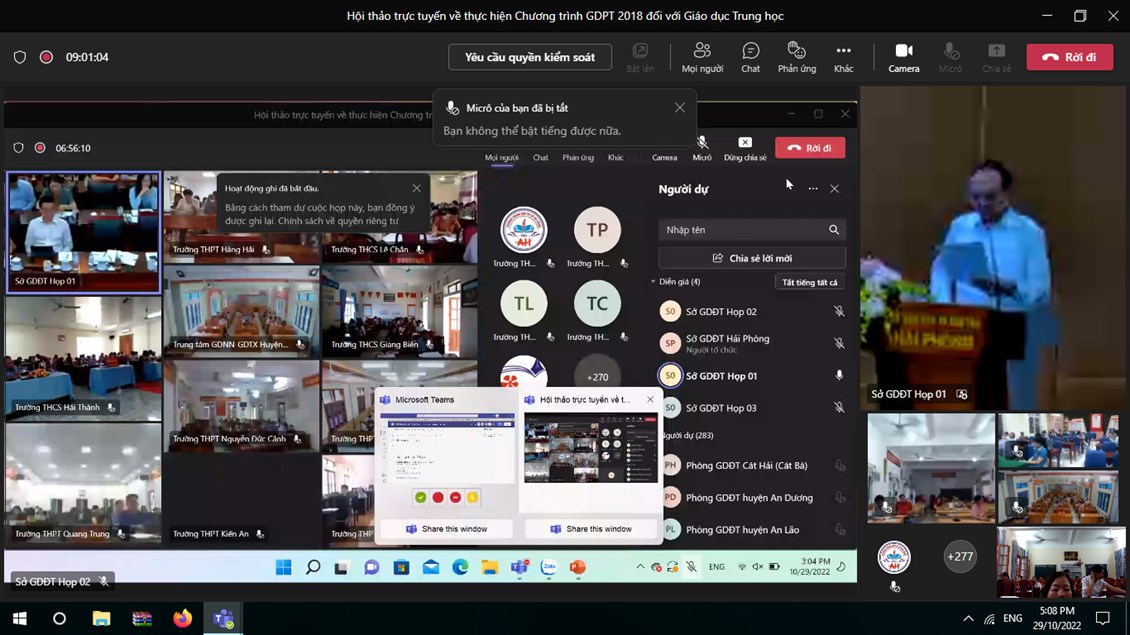
Task: Click the Chia sẻ share screen icon
Action: pos(996,56)
